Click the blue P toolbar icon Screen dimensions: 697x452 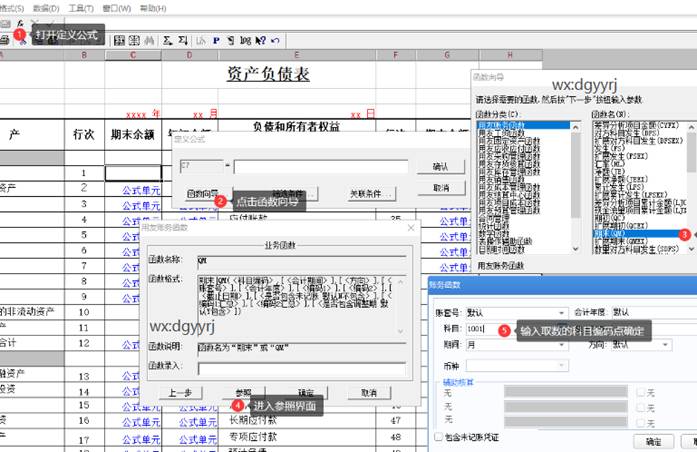coord(216,40)
